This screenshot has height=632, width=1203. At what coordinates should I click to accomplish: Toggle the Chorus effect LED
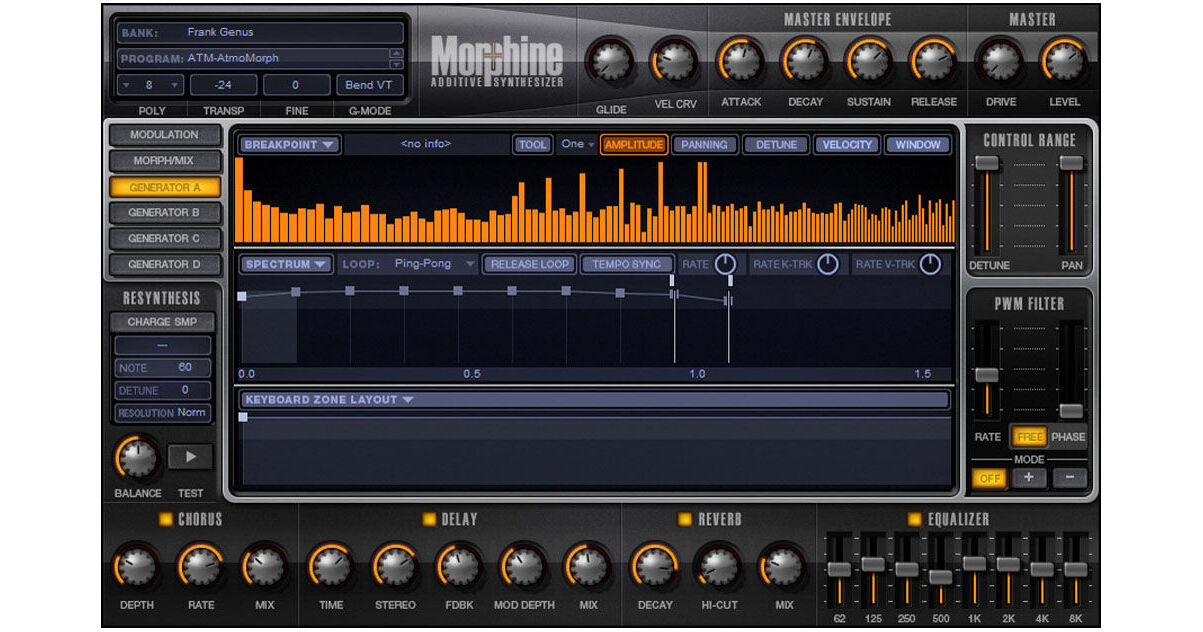pos(166,519)
